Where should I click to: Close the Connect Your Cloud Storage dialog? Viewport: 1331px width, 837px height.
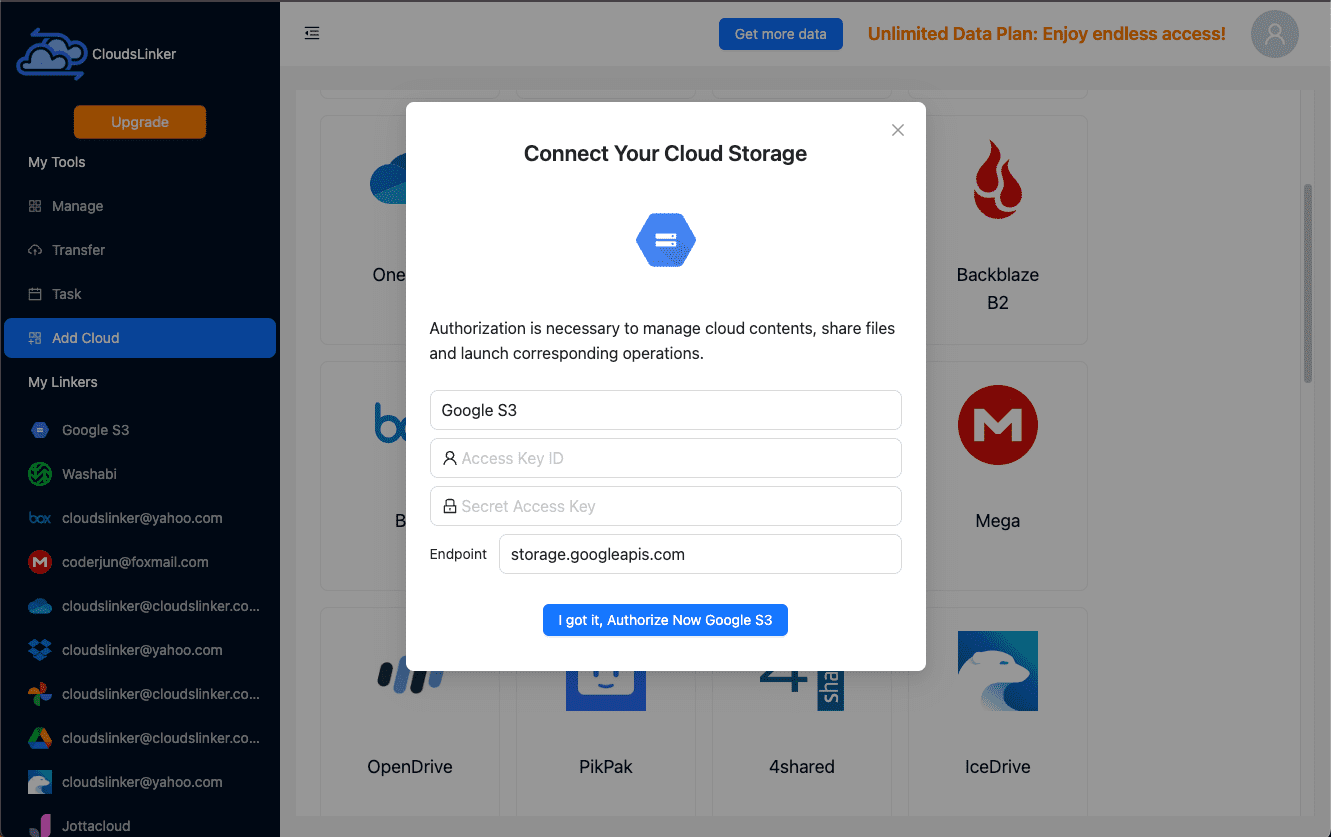897,130
